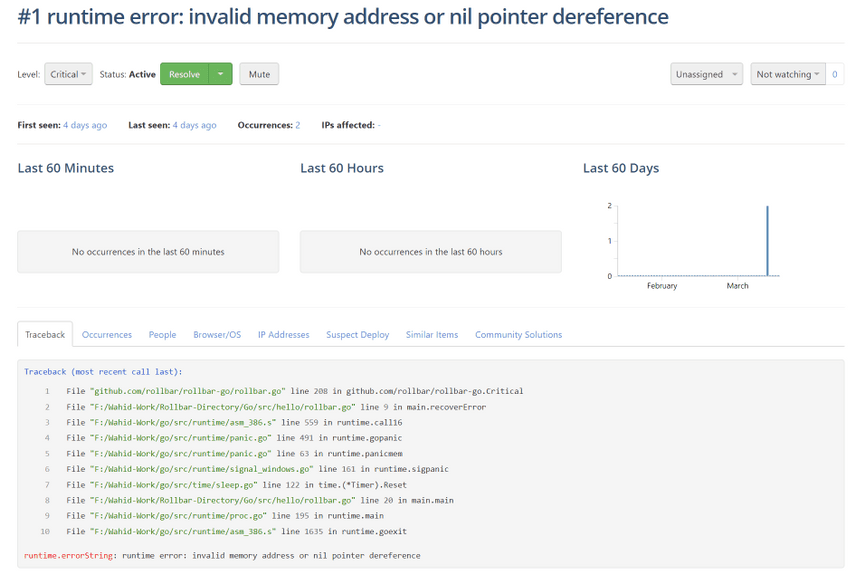Open the Suspect Deploy tab

coord(357,335)
